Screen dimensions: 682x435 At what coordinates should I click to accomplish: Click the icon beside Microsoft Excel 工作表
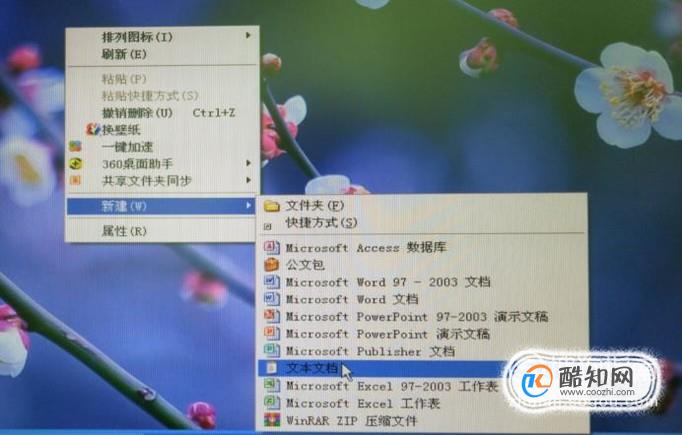coord(272,402)
